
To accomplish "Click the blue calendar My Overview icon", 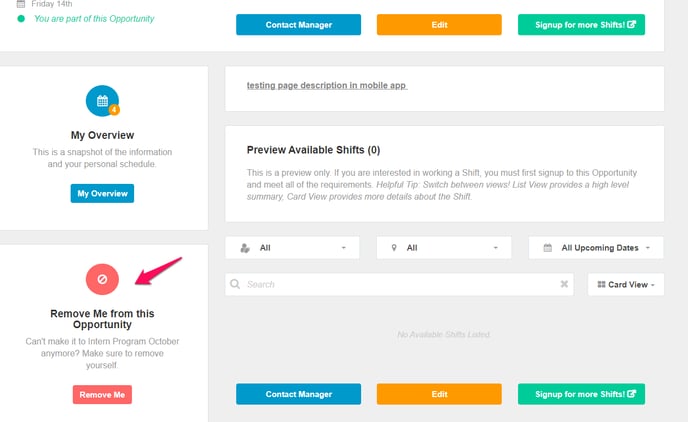I will [x=102, y=101].
